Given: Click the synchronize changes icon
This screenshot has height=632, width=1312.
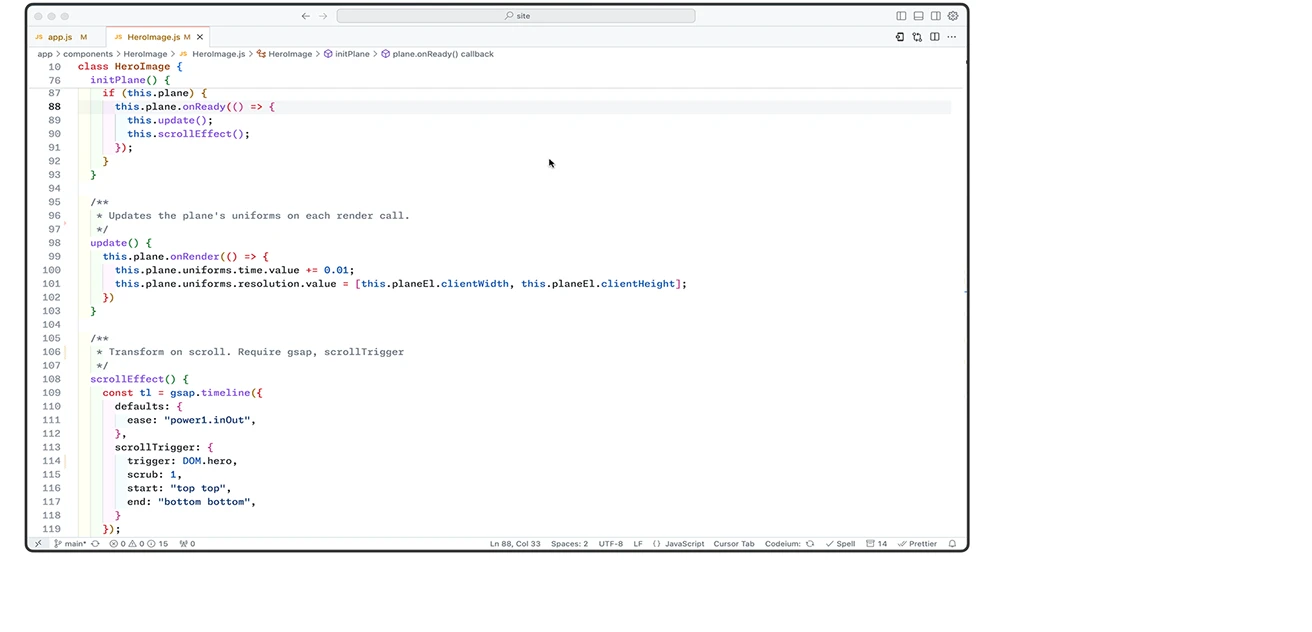Looking at the screenshot, I should pos(96,544).
